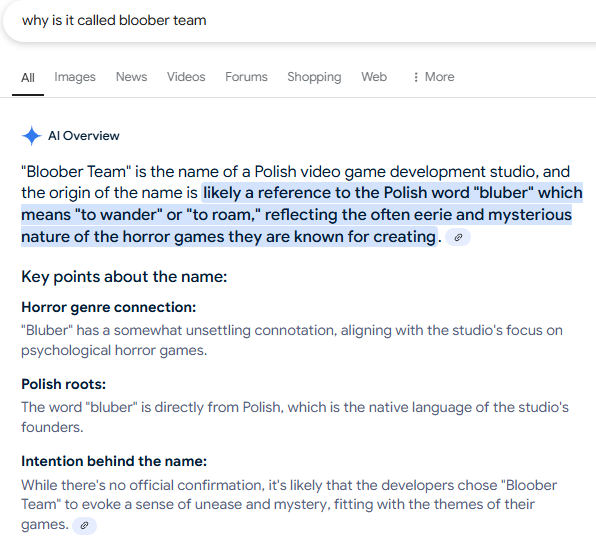The image size is (596, 558).
Task: Click text 'The word "bluber" is directly from Polish'
Action: coord(152,407)
